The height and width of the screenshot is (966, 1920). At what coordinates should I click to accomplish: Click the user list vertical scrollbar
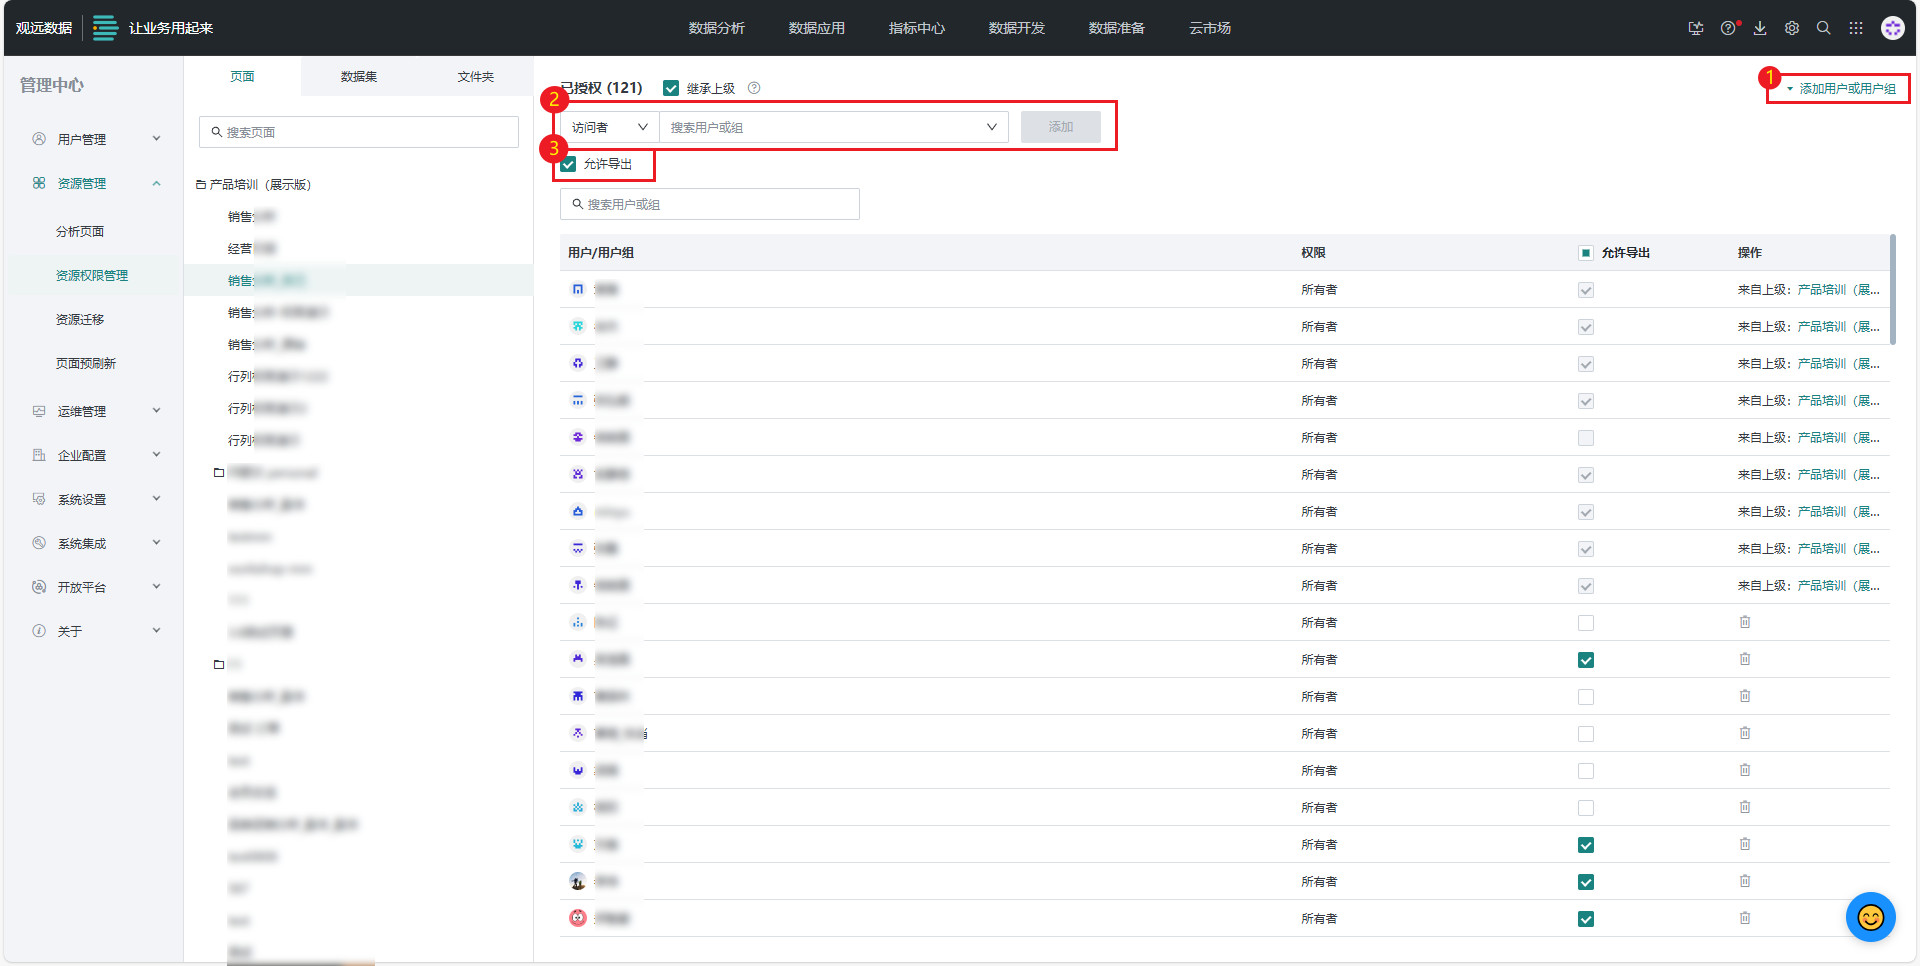(1892, 290)
